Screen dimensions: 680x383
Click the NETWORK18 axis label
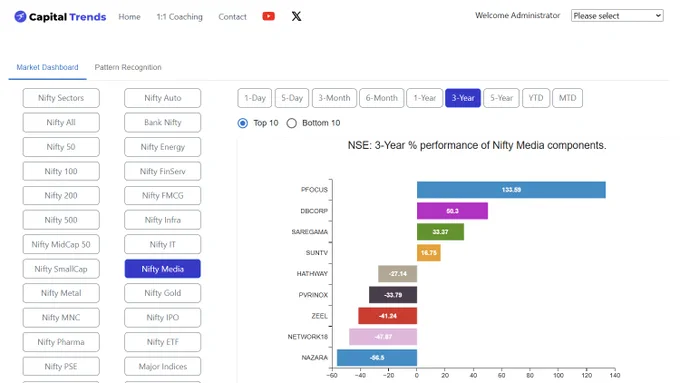tap(308, 337)
